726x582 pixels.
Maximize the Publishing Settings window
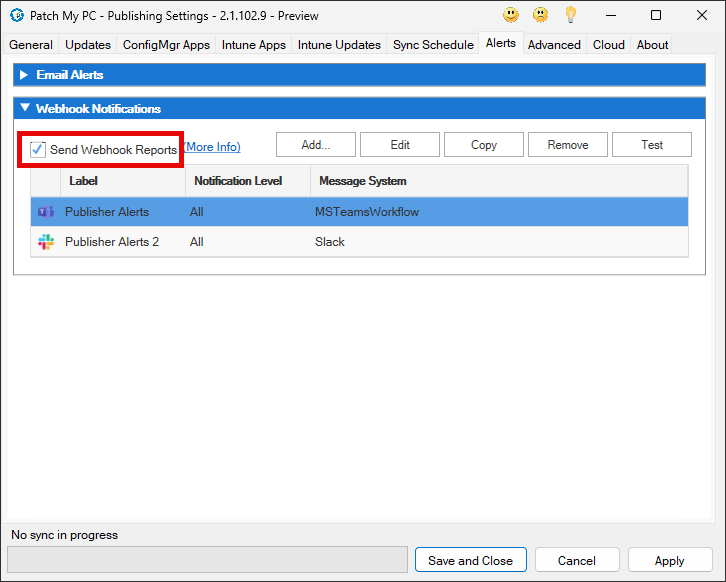(656, 15)
